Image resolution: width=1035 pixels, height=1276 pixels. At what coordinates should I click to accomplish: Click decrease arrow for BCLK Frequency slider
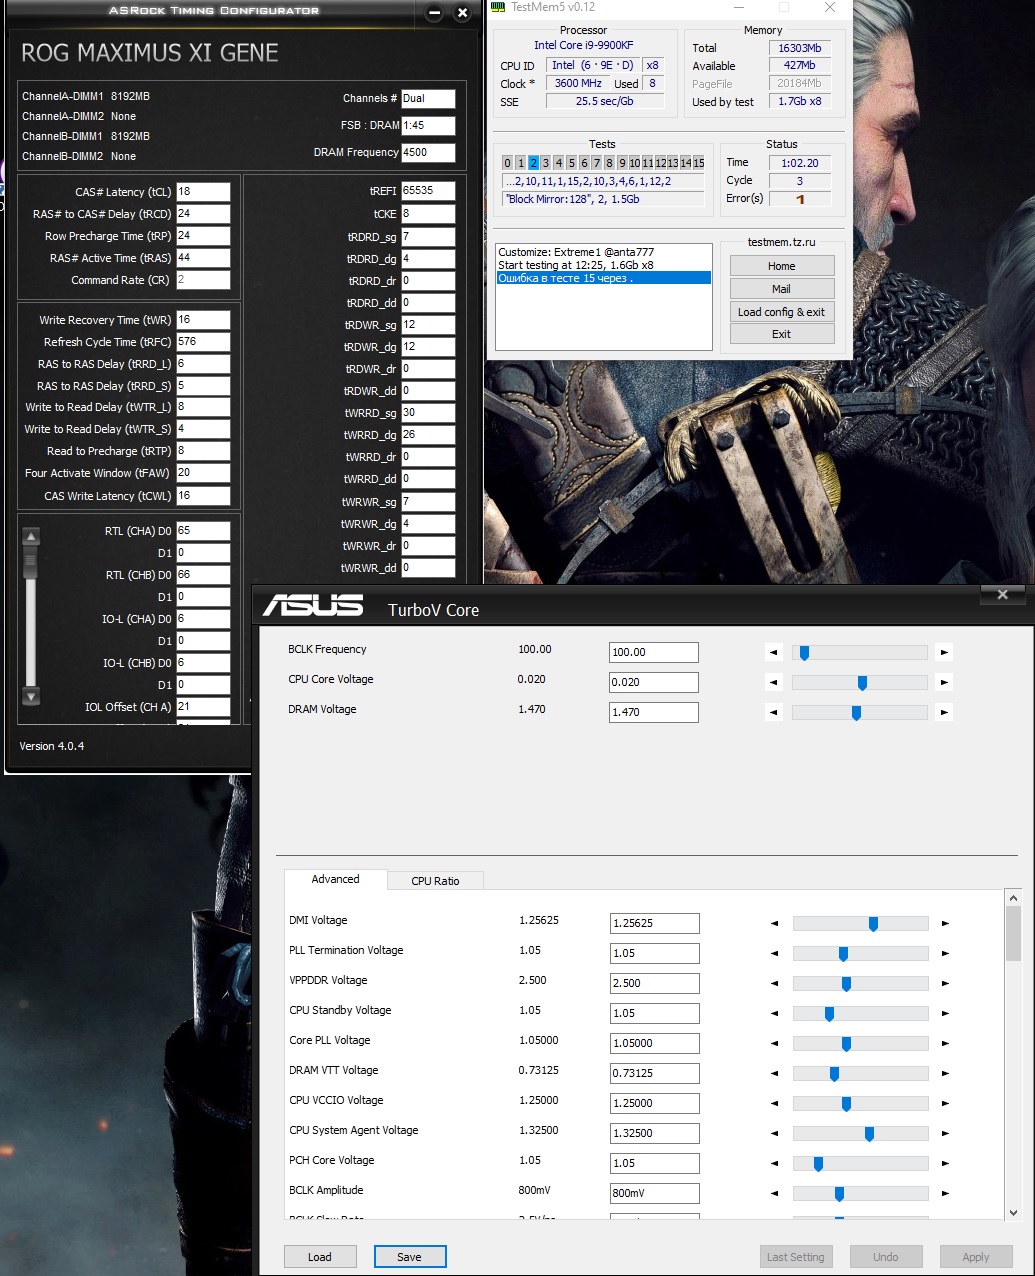773,652
